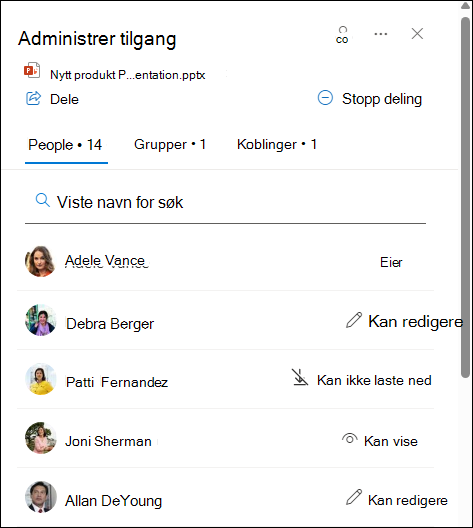
Task: Click the Stopp deling link
Action: point(382,99)
